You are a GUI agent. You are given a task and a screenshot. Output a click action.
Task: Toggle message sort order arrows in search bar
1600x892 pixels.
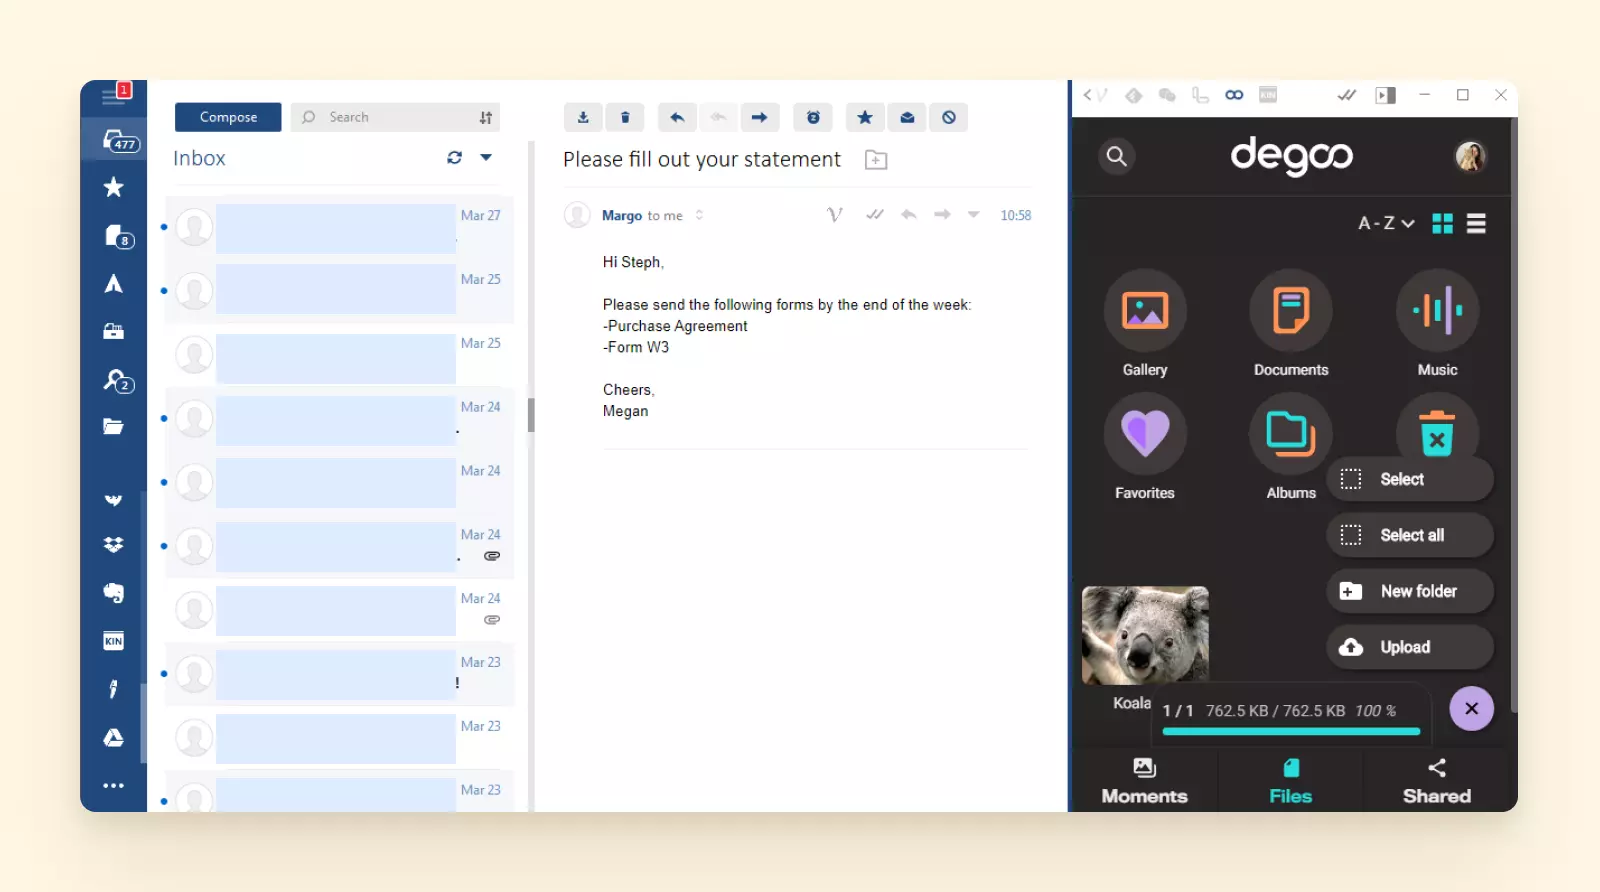(x=486, y=118)
